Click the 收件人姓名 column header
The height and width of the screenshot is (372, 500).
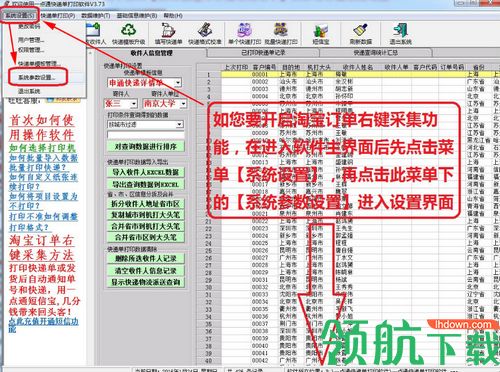coord(357,67)
